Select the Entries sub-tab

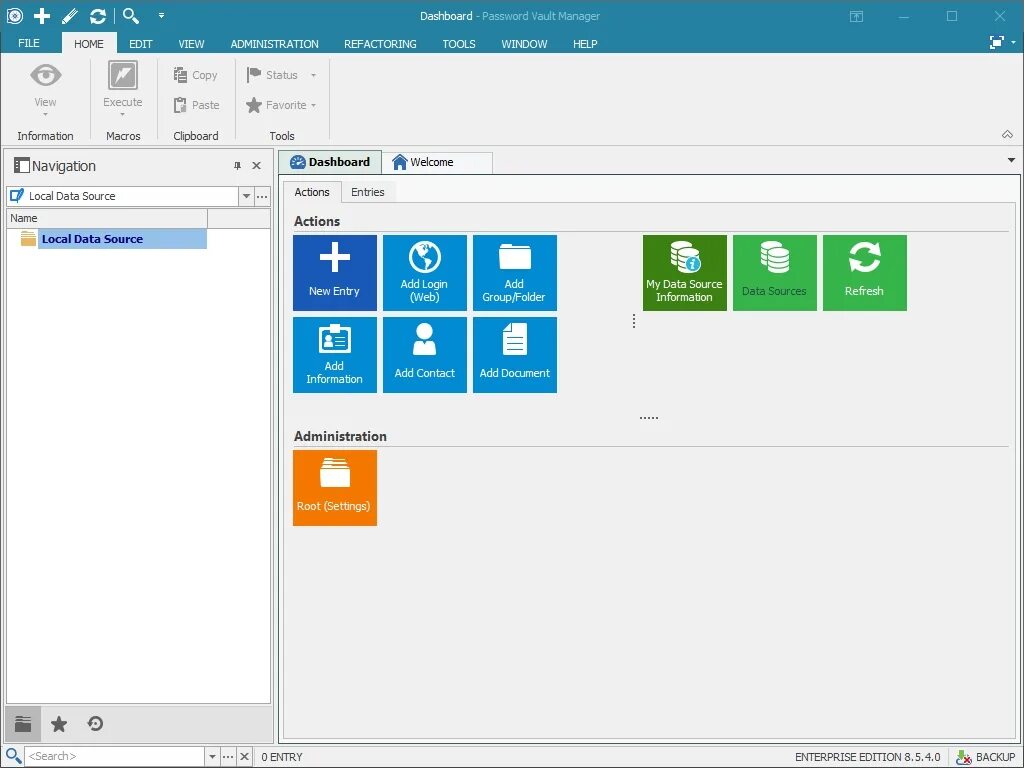pyautogui.click(x=368, y=192)
